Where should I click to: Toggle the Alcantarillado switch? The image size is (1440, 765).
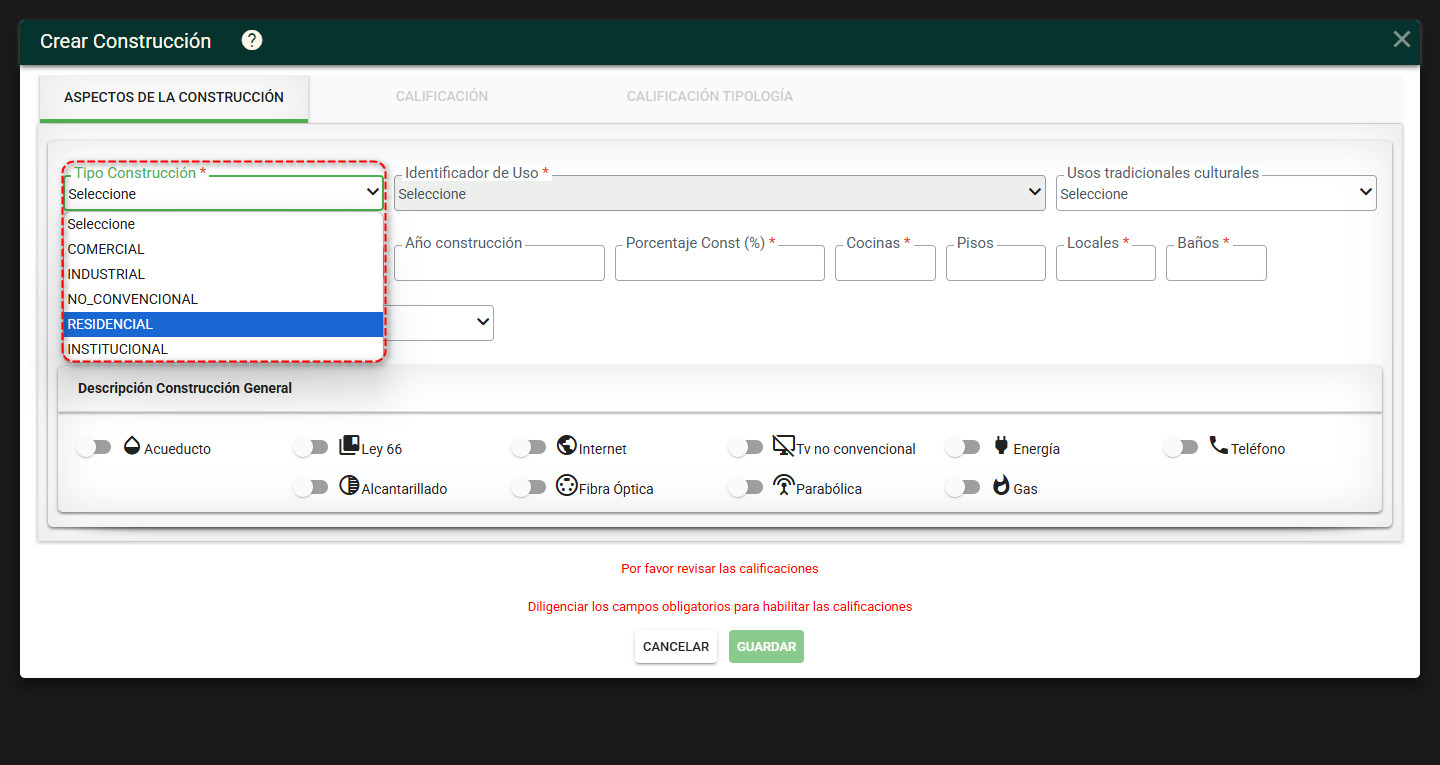[311, 488]
